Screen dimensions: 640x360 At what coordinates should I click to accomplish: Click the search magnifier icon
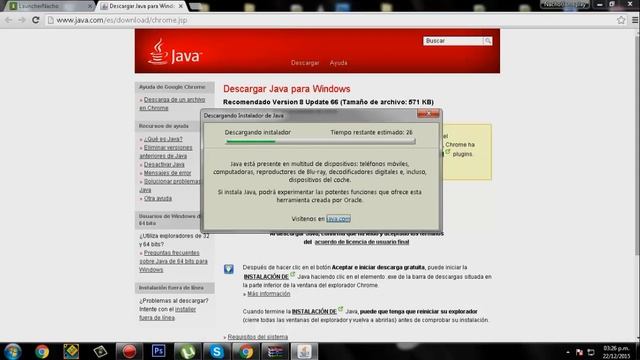pyautogui.click(x=487, y=41)
